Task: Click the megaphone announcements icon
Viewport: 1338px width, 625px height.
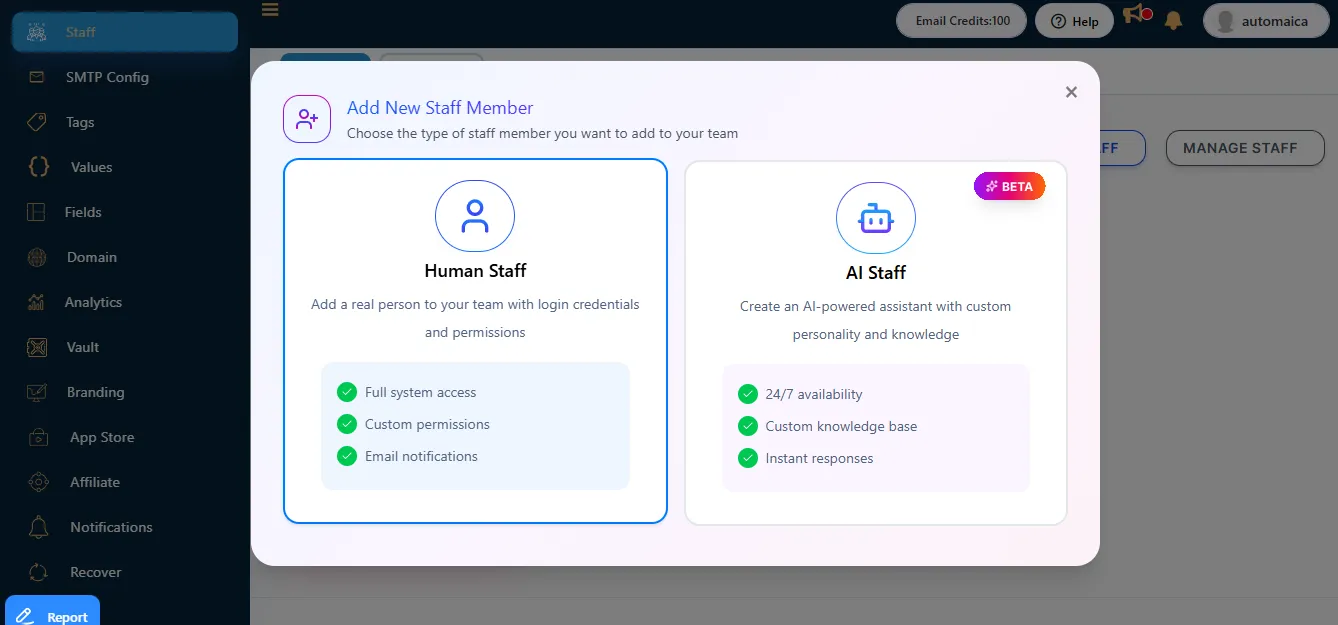Action: 1135,15
